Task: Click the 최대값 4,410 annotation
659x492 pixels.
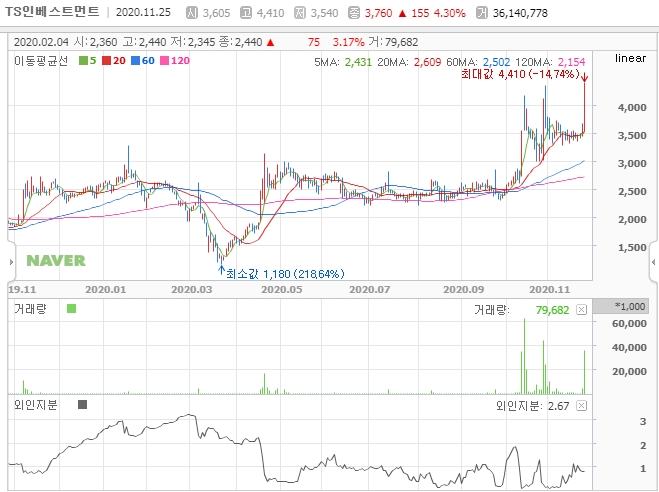Action: point(520,74)
